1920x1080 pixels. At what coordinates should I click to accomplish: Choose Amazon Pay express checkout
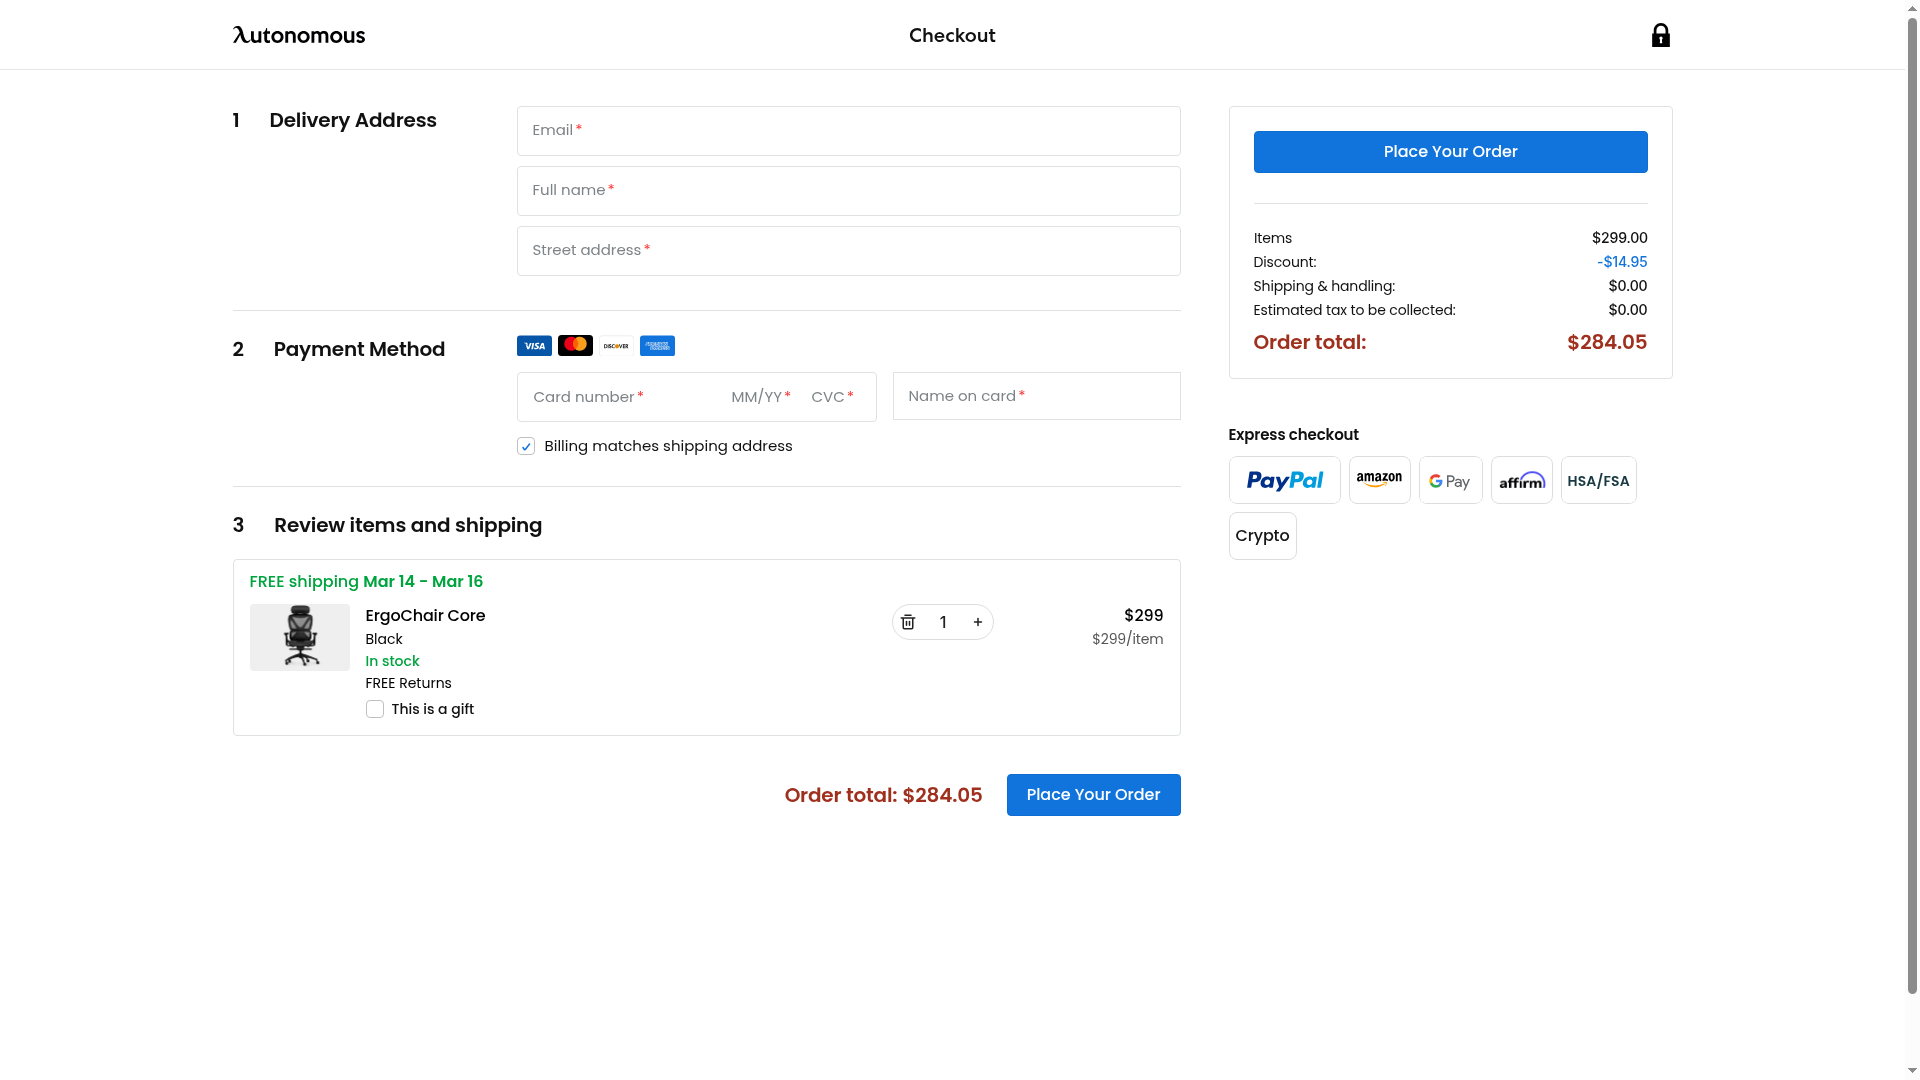coord(1379,481)
